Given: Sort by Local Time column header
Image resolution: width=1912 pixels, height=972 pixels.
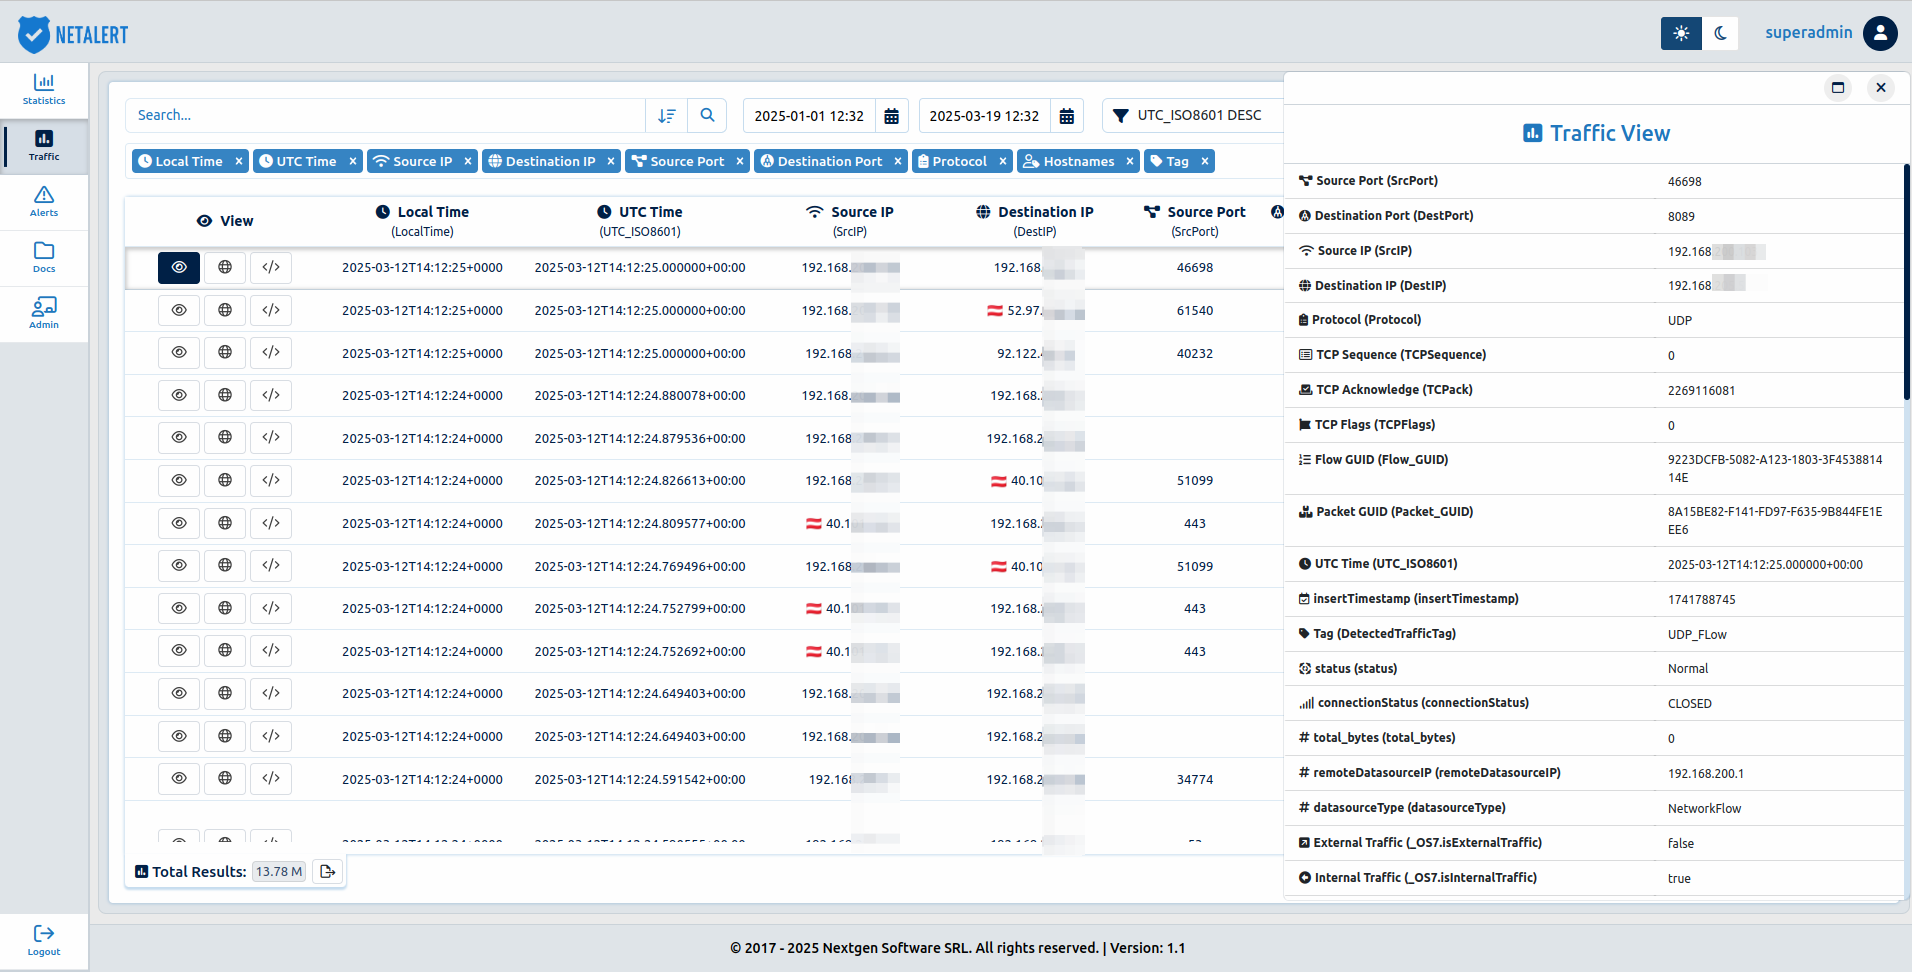Looking at the screenshot, I should (x=422, y=221).
